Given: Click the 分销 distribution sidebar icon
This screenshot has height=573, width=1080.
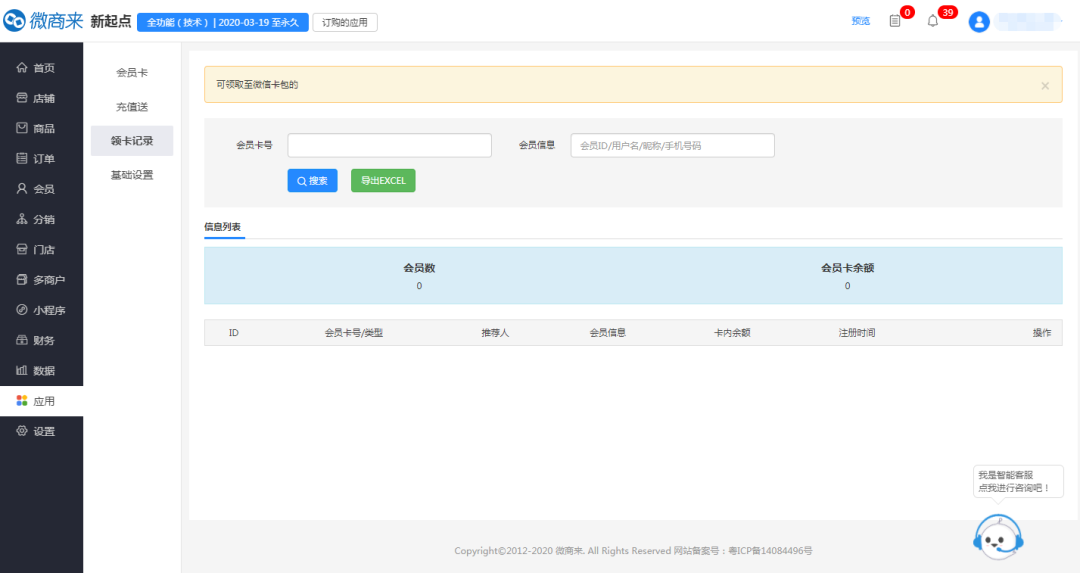Looking at the screenshot, I should (x=22, y=219).
